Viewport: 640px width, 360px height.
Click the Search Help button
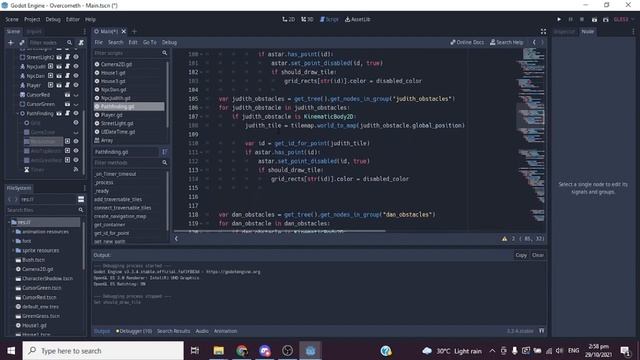pos(507,42)
